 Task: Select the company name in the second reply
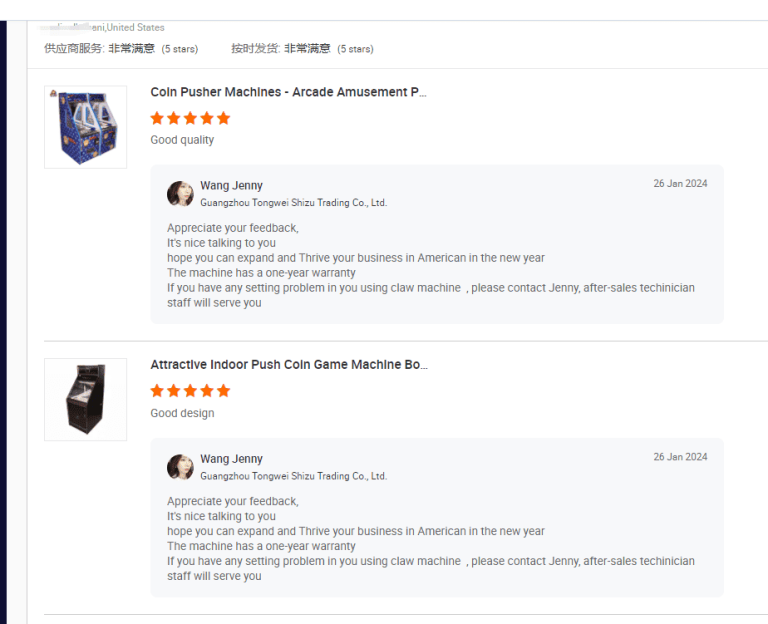point(293,476)
